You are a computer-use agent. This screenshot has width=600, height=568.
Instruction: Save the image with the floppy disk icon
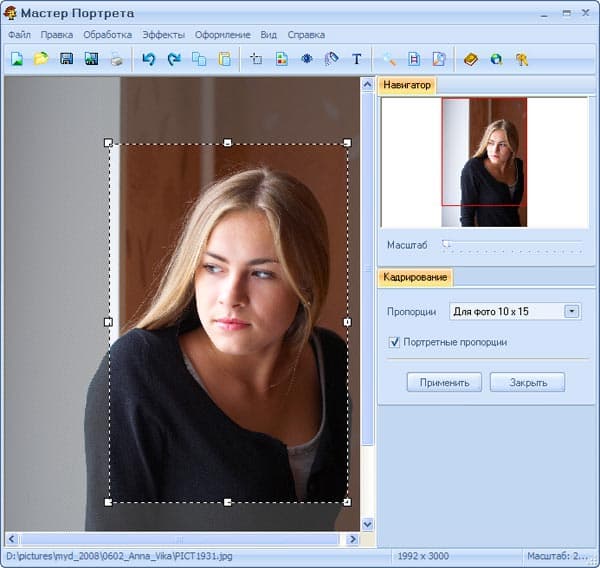point(67,59)
